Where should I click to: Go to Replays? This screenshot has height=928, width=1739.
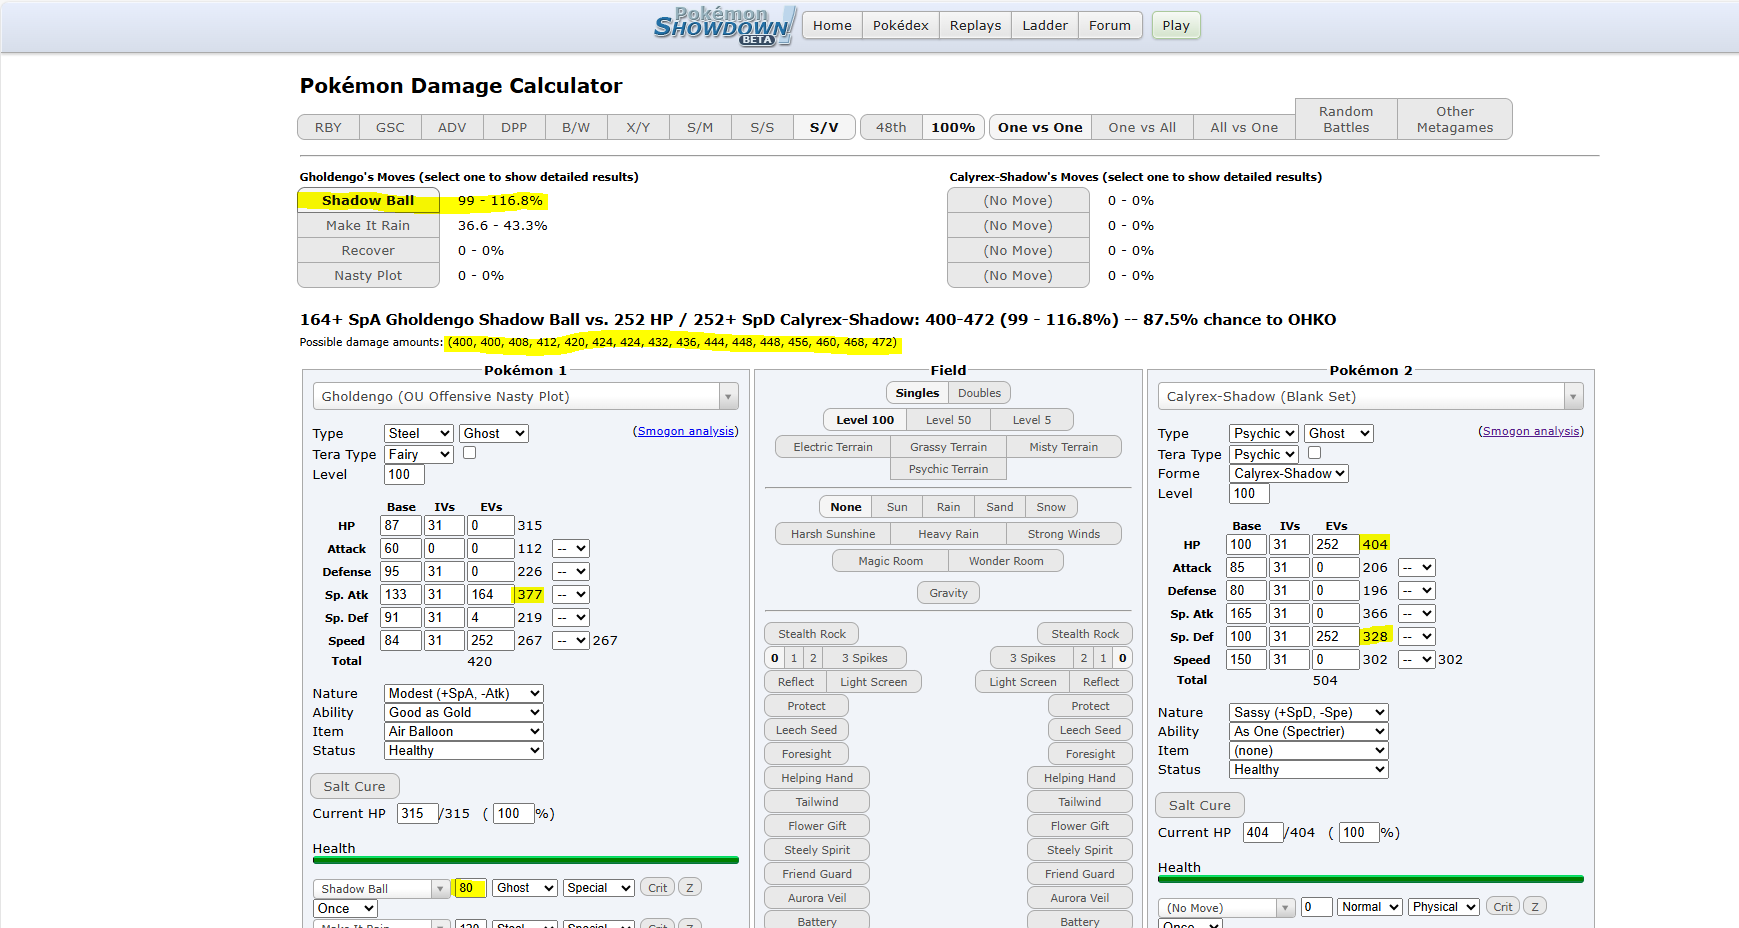coord(975,26)
